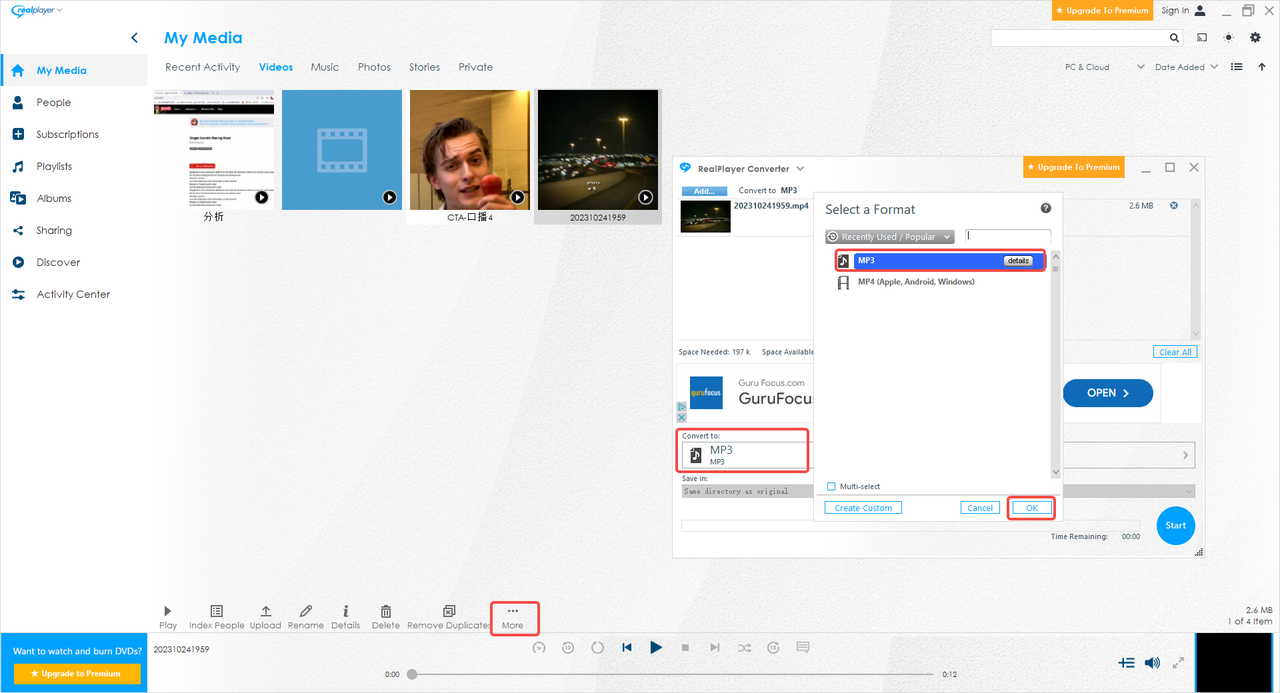Open the Recent Activity tab
Viewport: 1280px width, 693px height.
pos(203,67)
